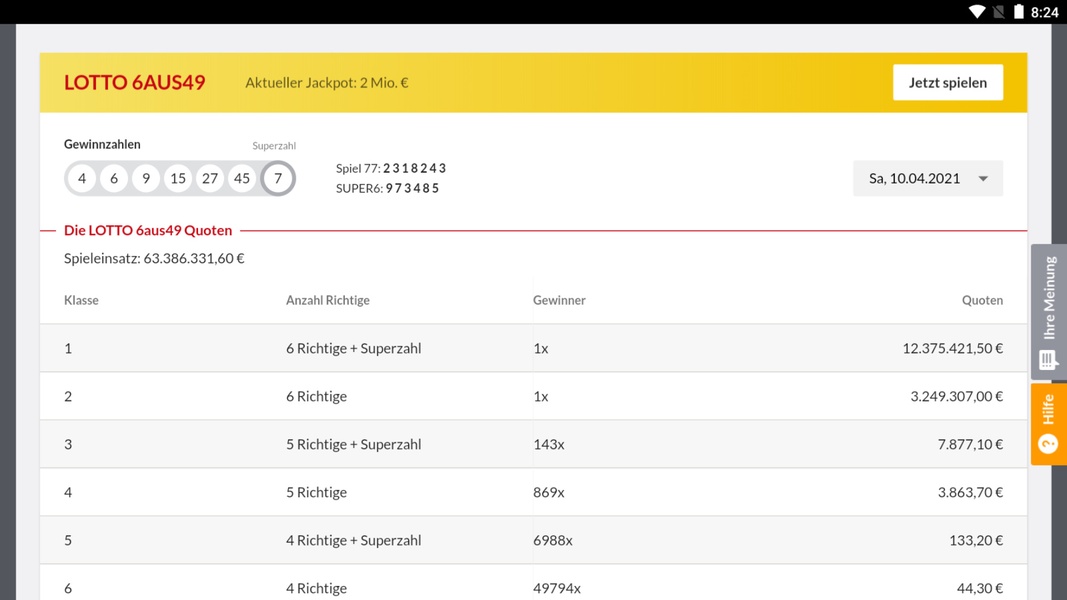Screen dimensions: 1067x600
Task: Click the Hilfe question mark icon
Action: 1048,444
